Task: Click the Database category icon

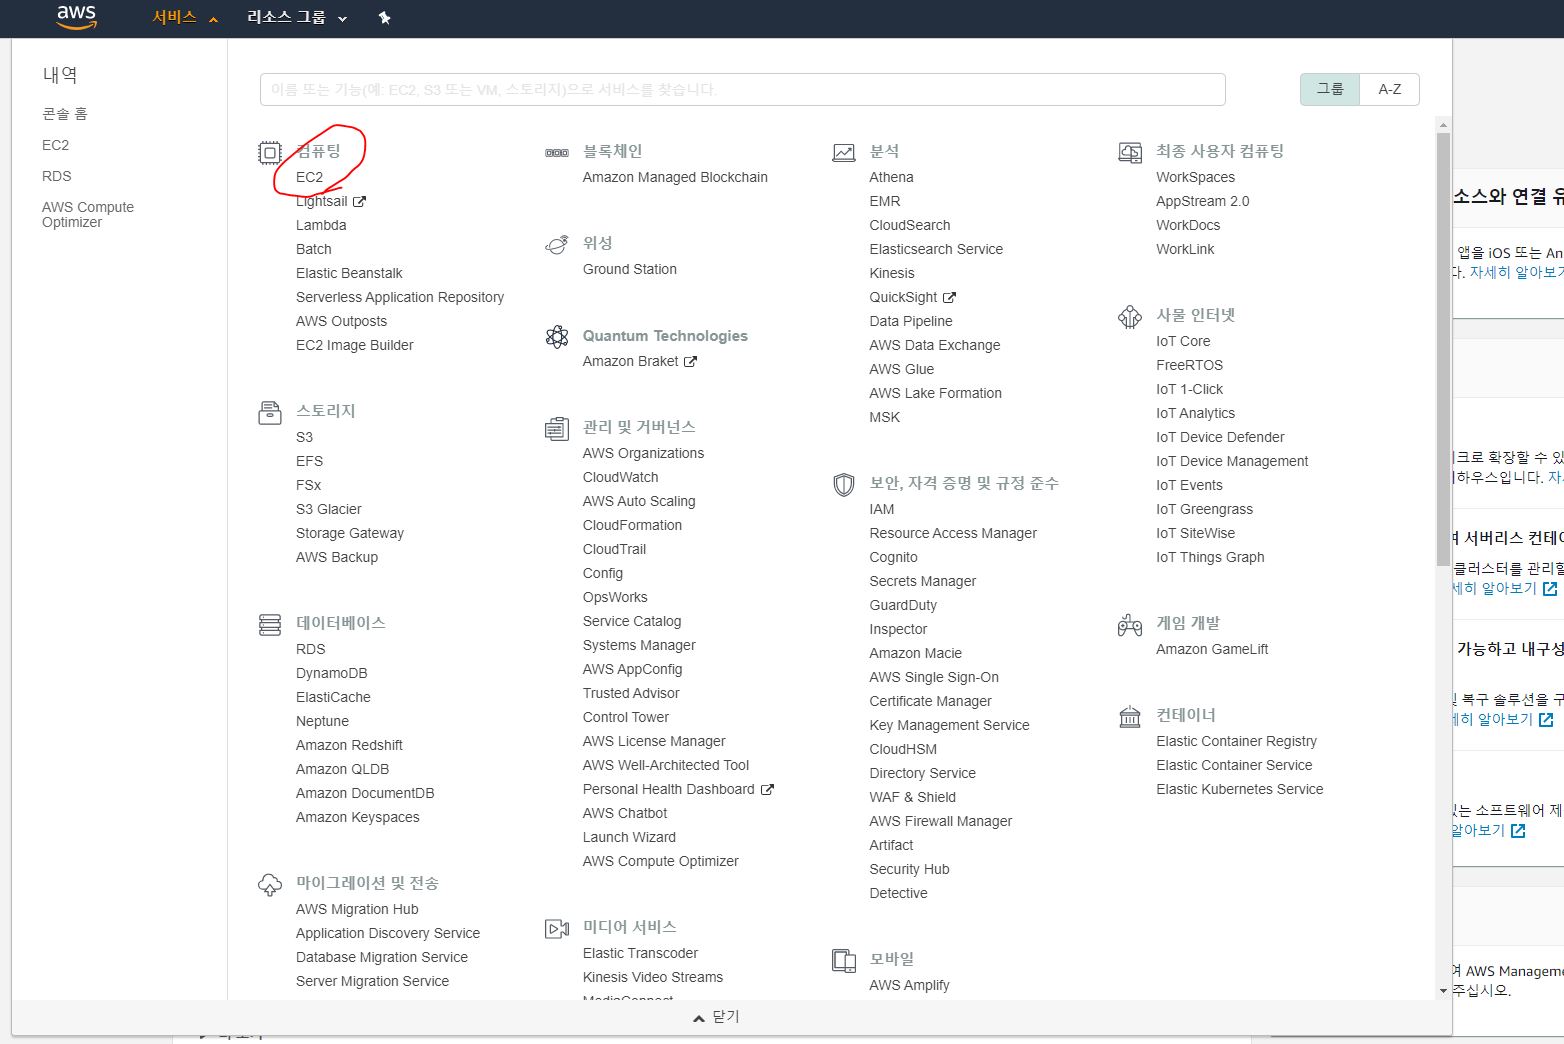Action: (x=270, y=625)
